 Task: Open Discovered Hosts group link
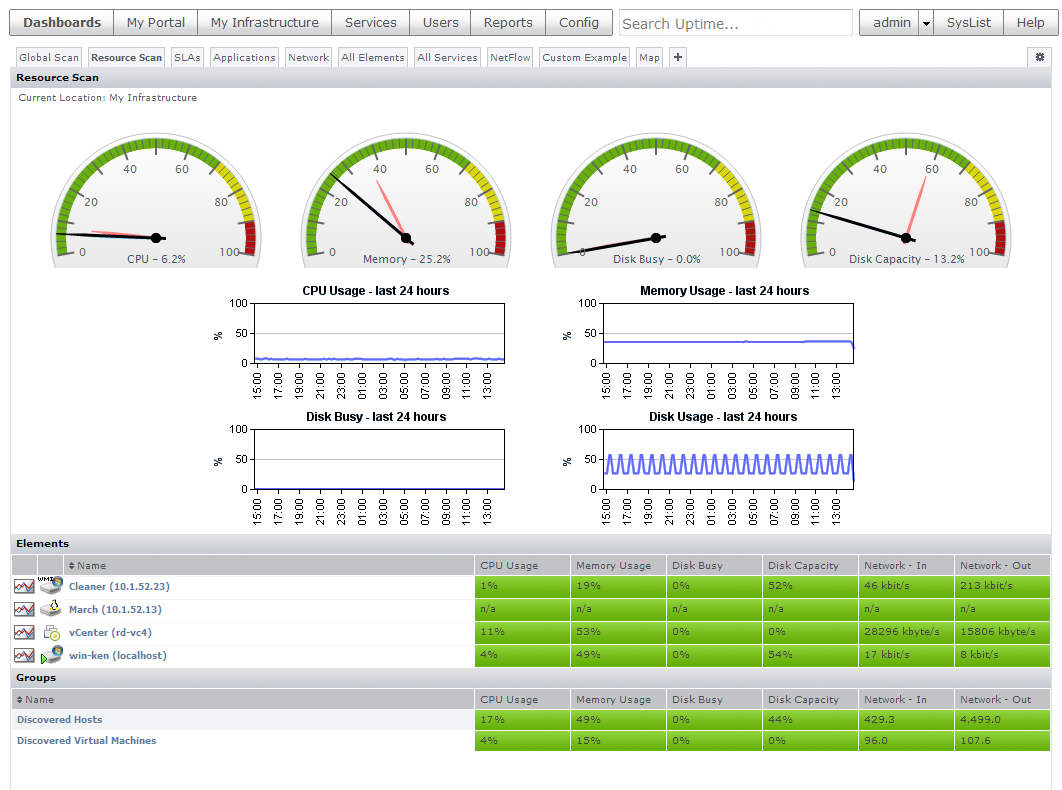(60, 720)
